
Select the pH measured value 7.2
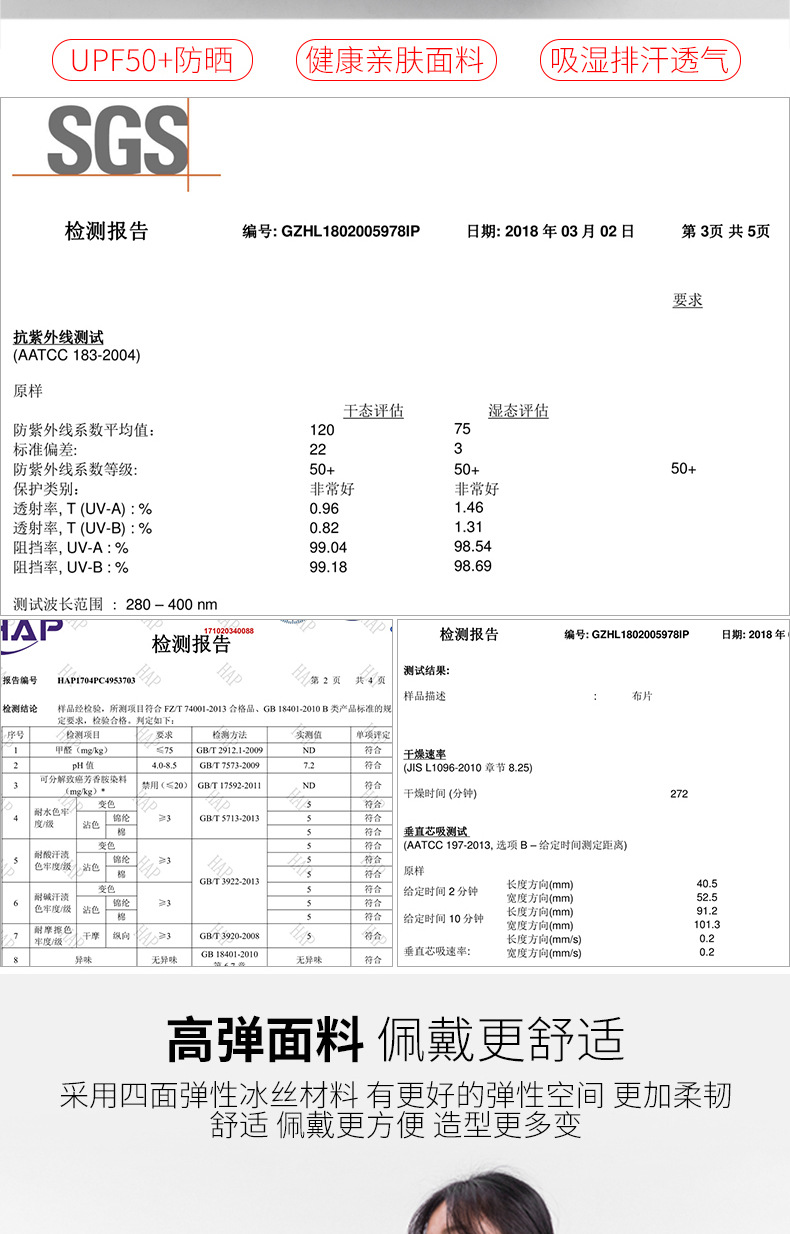click(x=309, y=764)
